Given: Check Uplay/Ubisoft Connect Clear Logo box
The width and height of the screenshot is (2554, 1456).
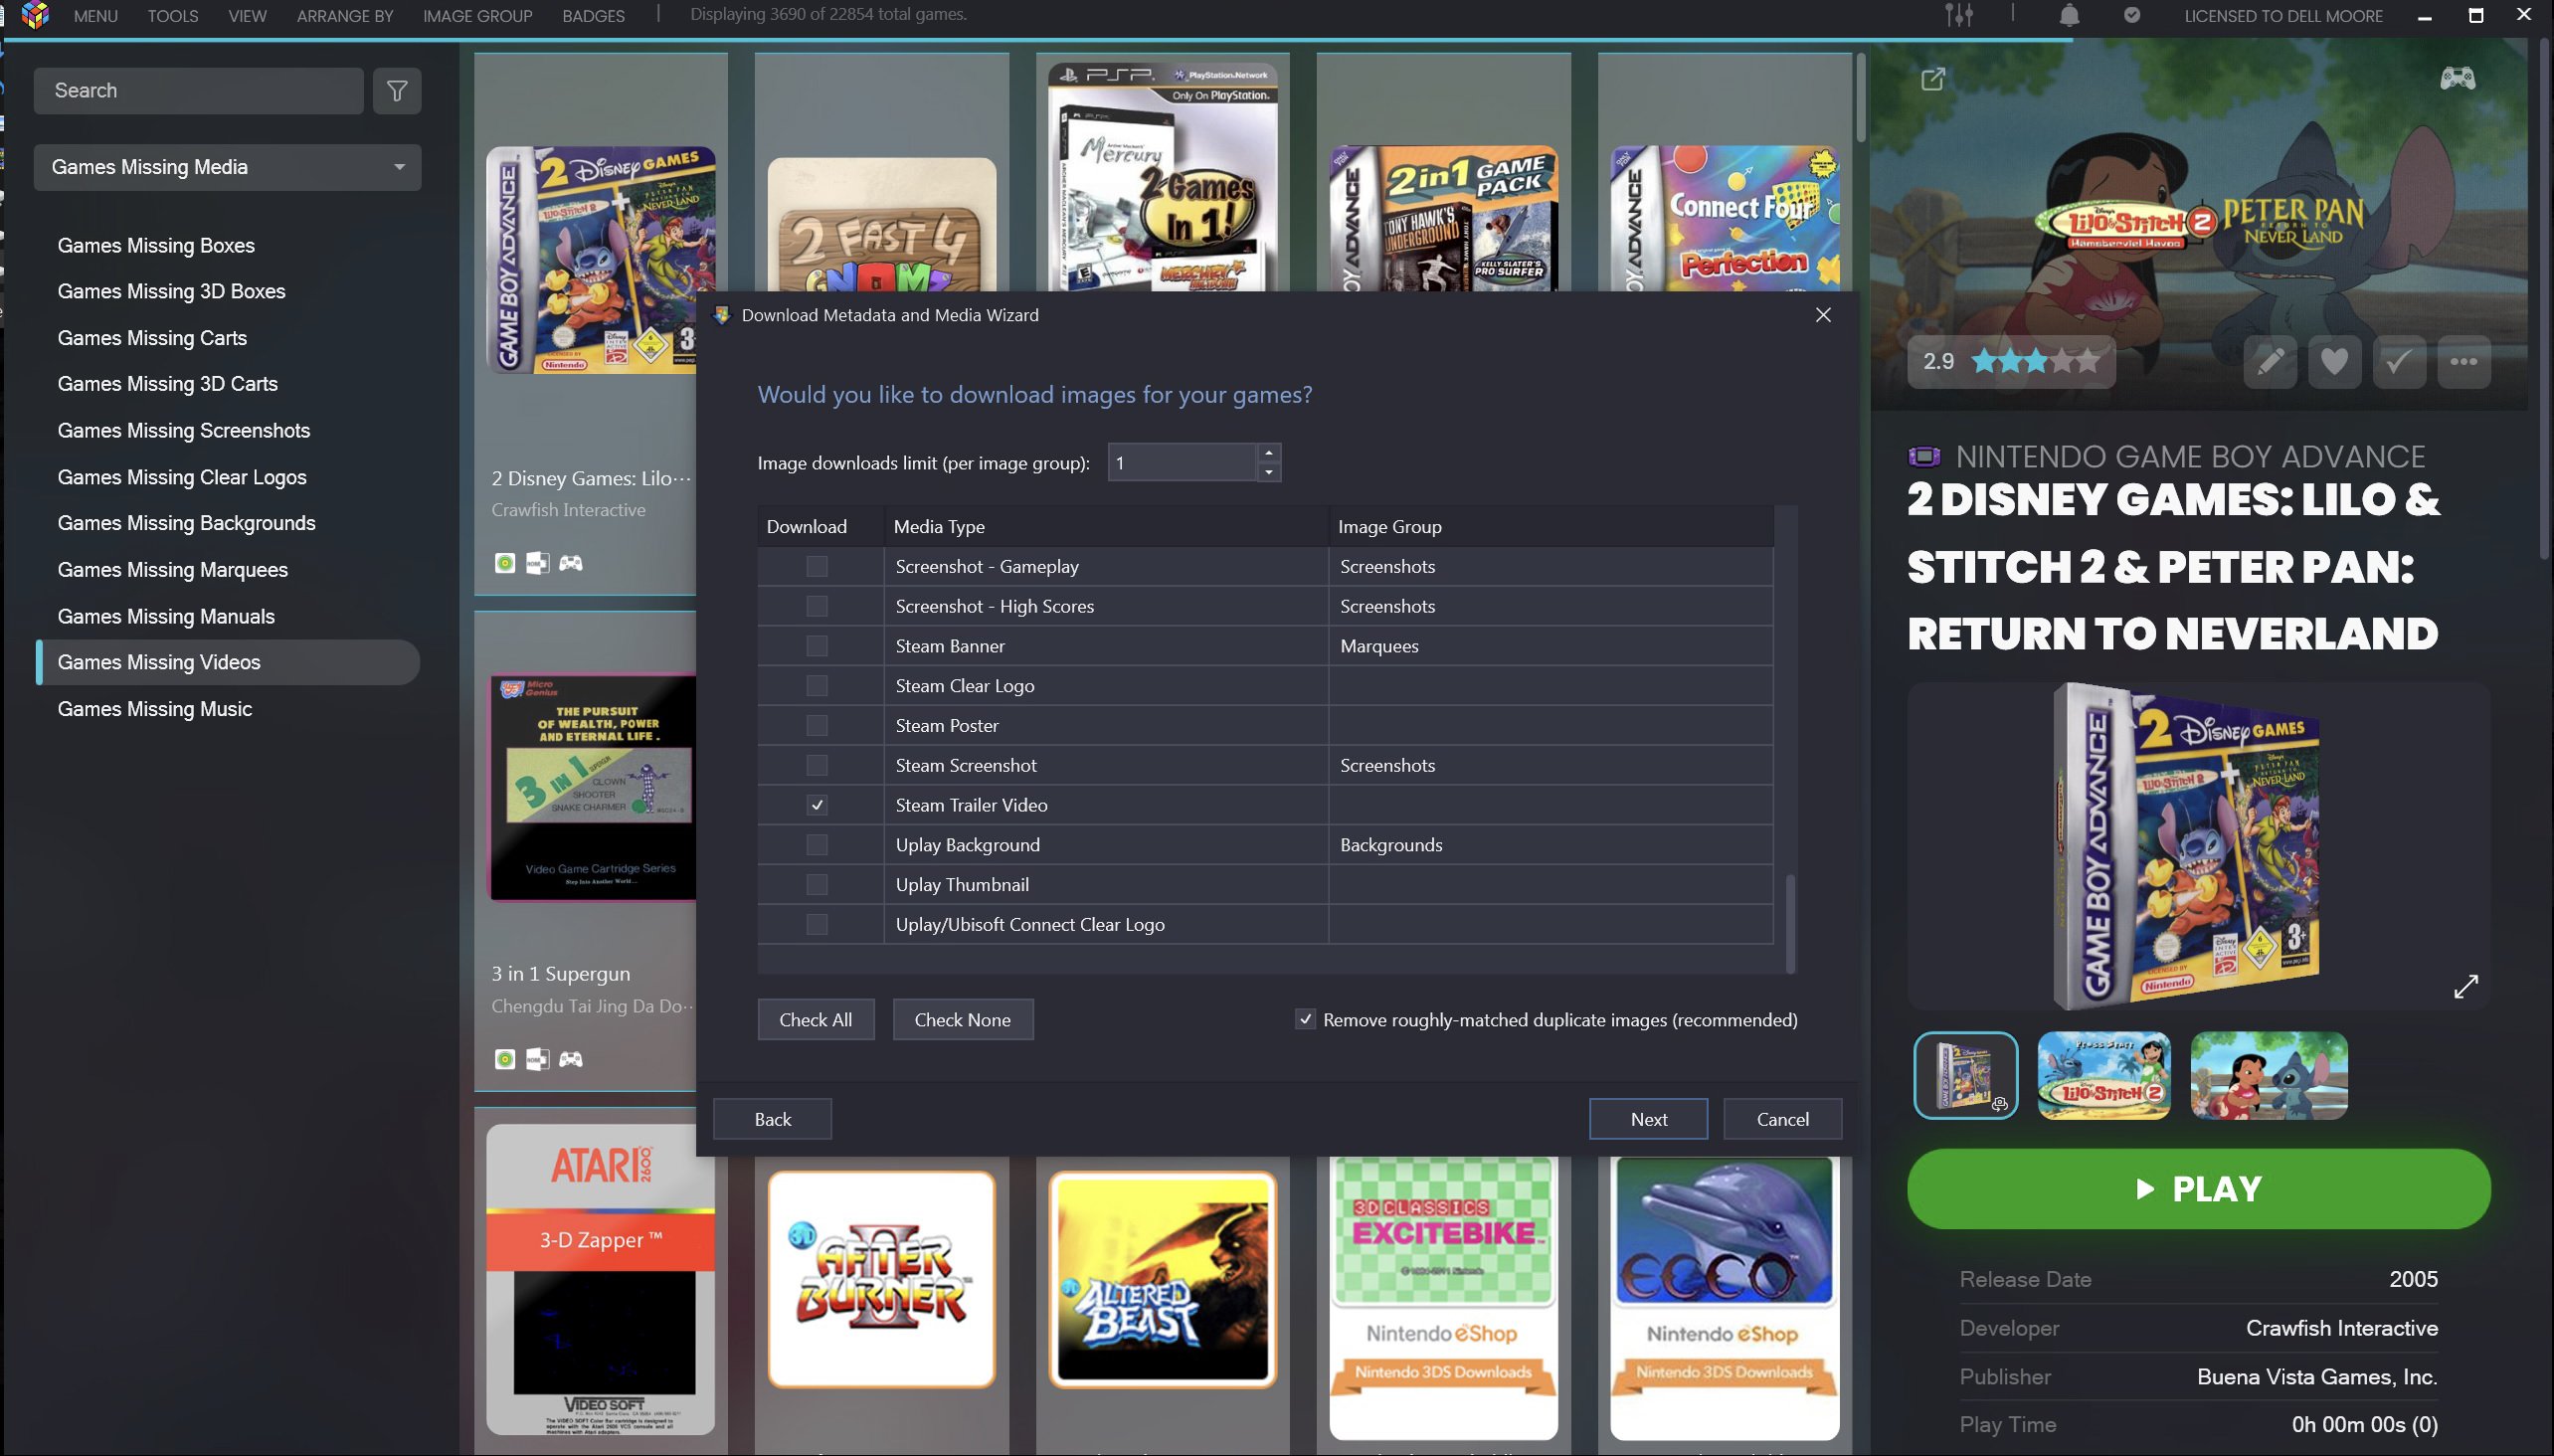Looking at the screenshot, I should pos(817,925).
